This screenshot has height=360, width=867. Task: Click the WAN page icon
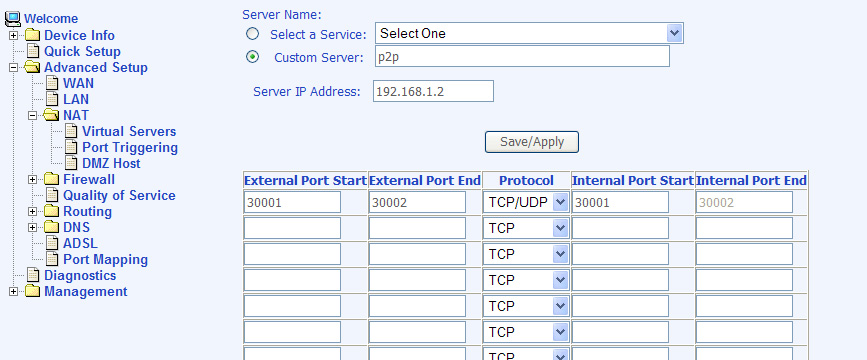(52, 84)
